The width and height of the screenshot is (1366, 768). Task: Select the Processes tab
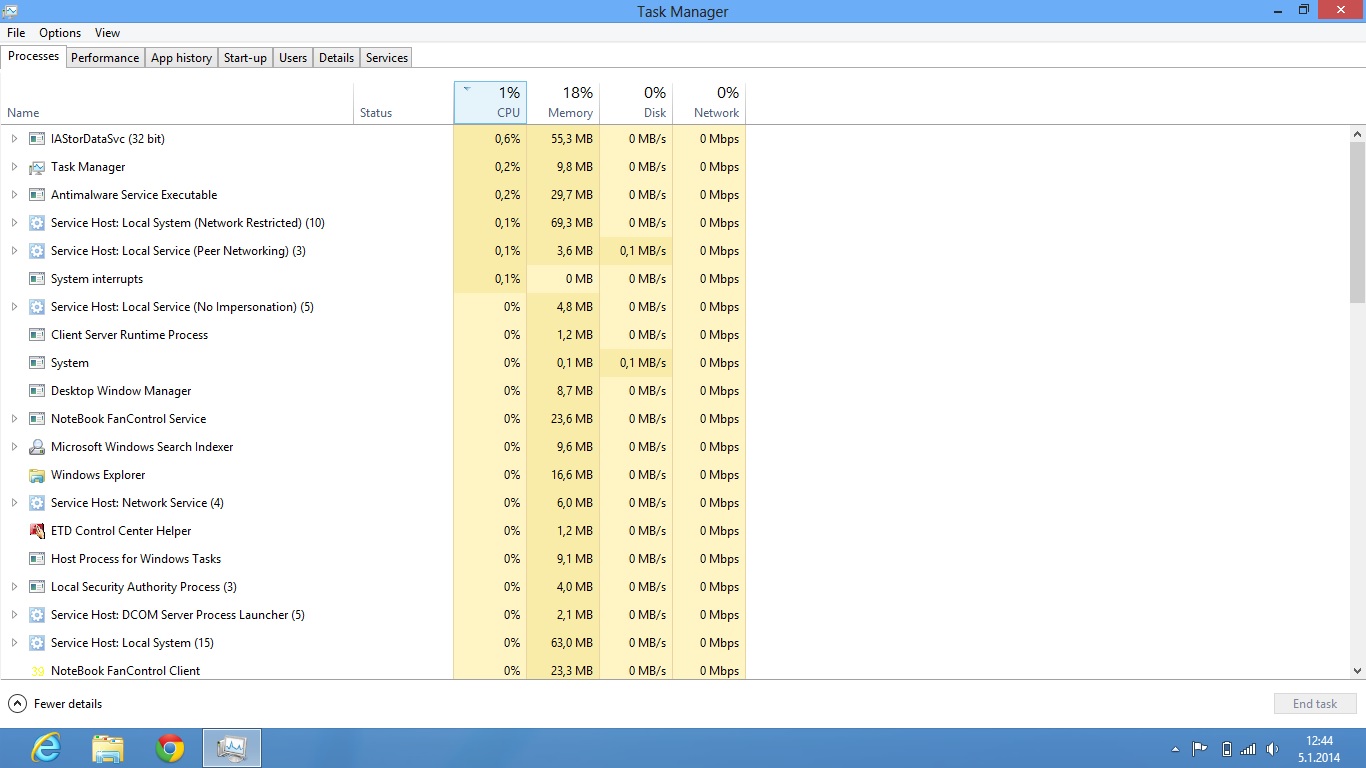[x=33, y=56]
